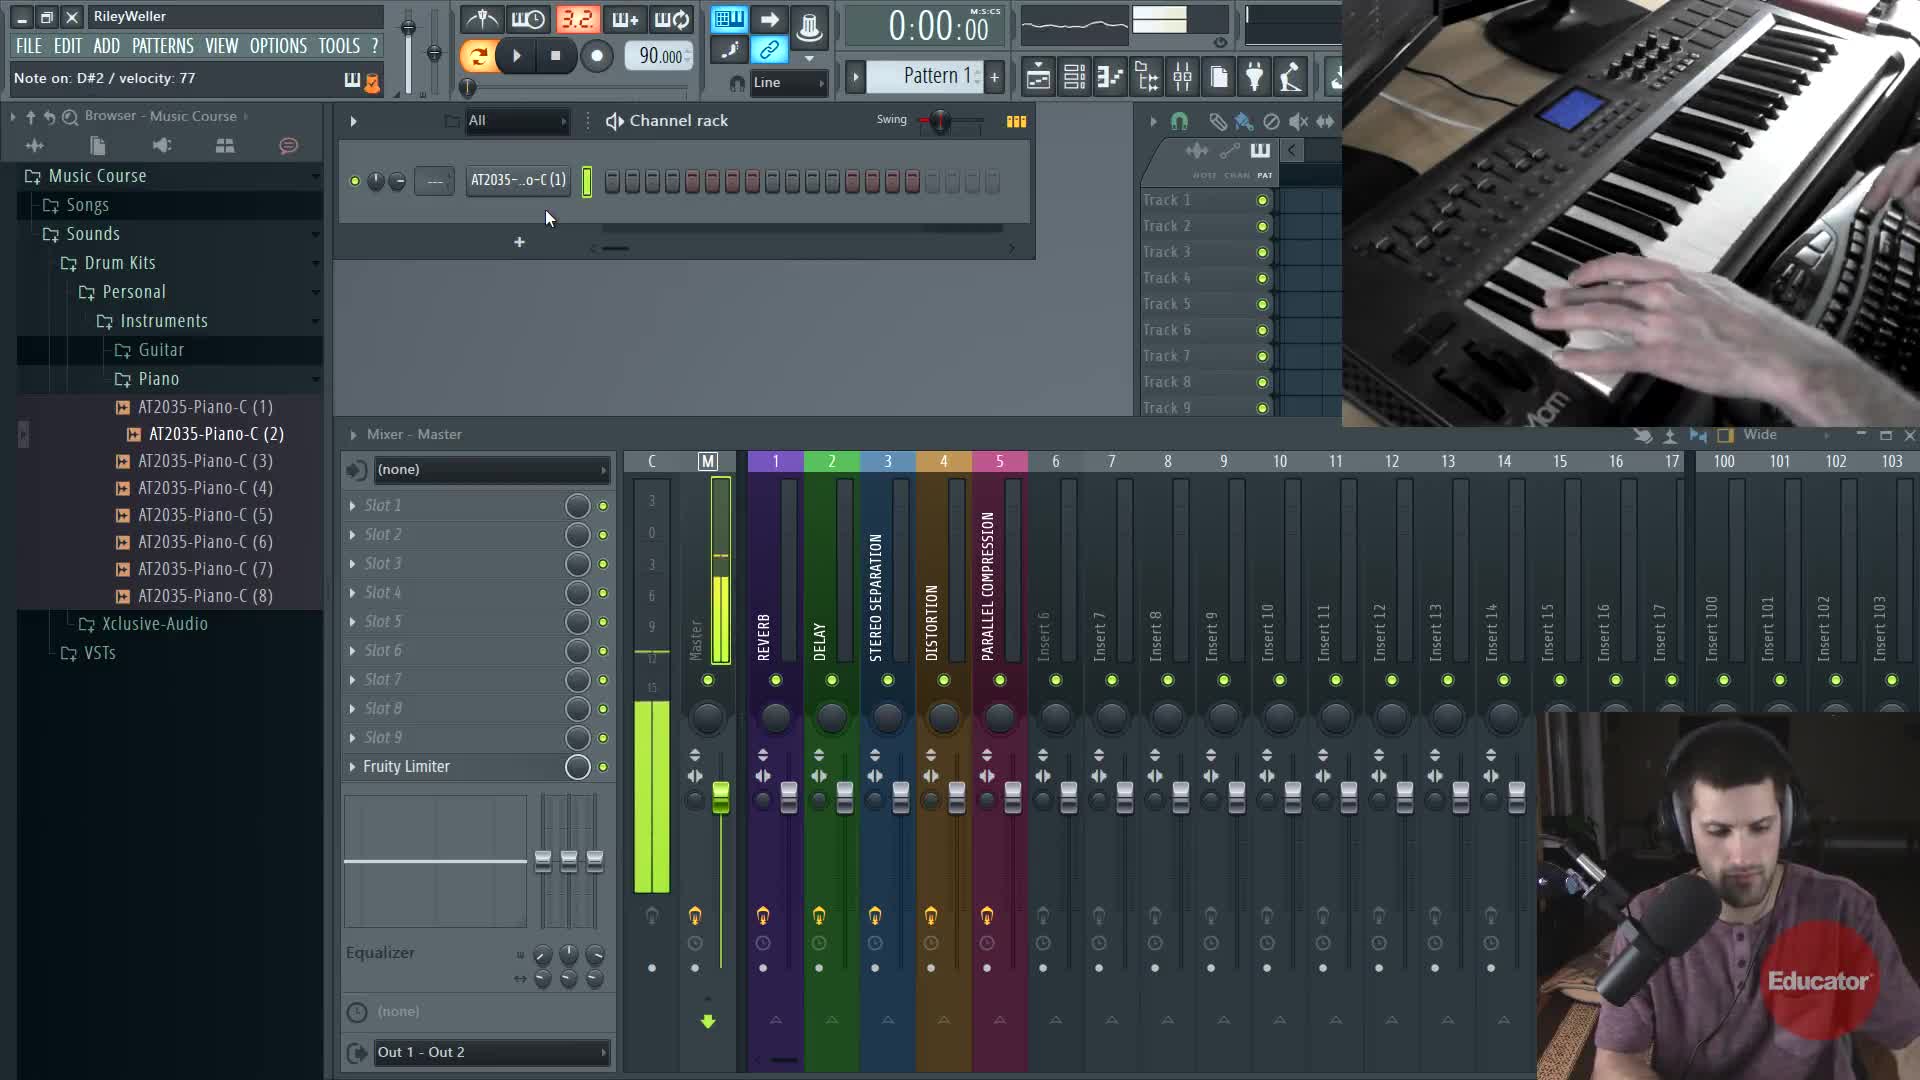Enable the countdown before recording icon
Viewport: 1920px width, 1080px height.
[576, 19]
